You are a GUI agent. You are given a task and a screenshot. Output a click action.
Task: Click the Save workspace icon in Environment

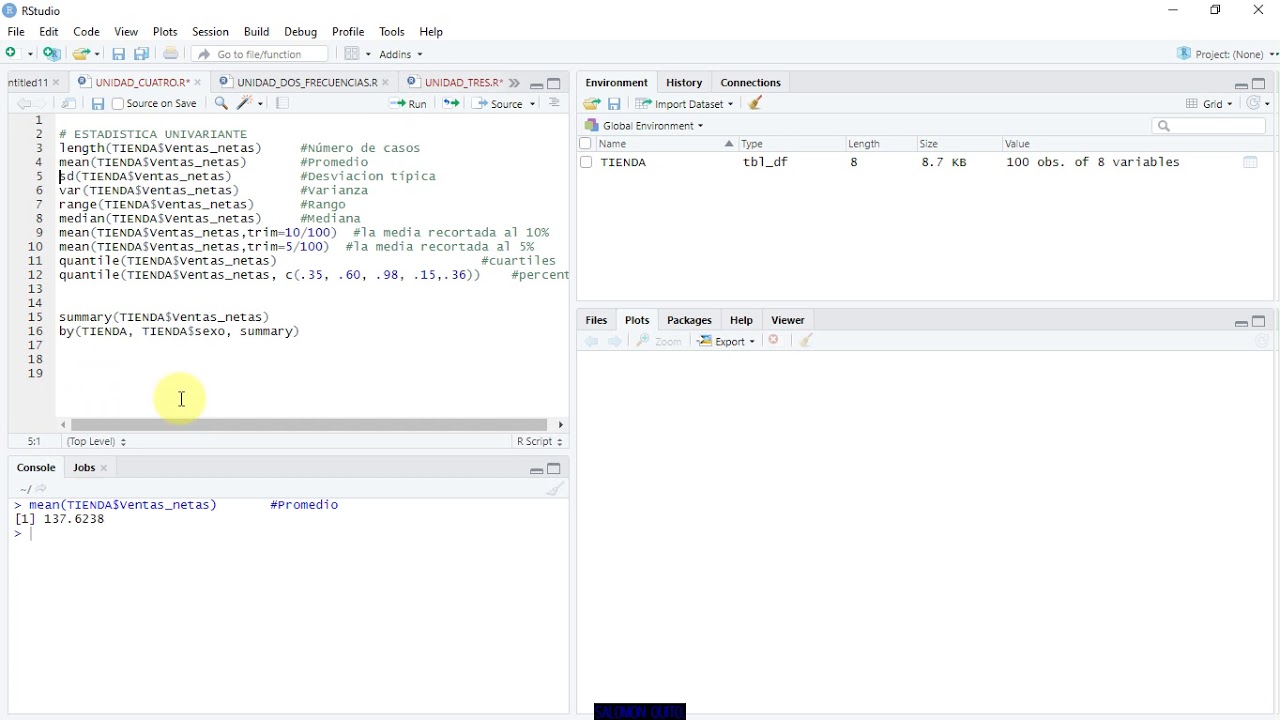click(614, 104)
